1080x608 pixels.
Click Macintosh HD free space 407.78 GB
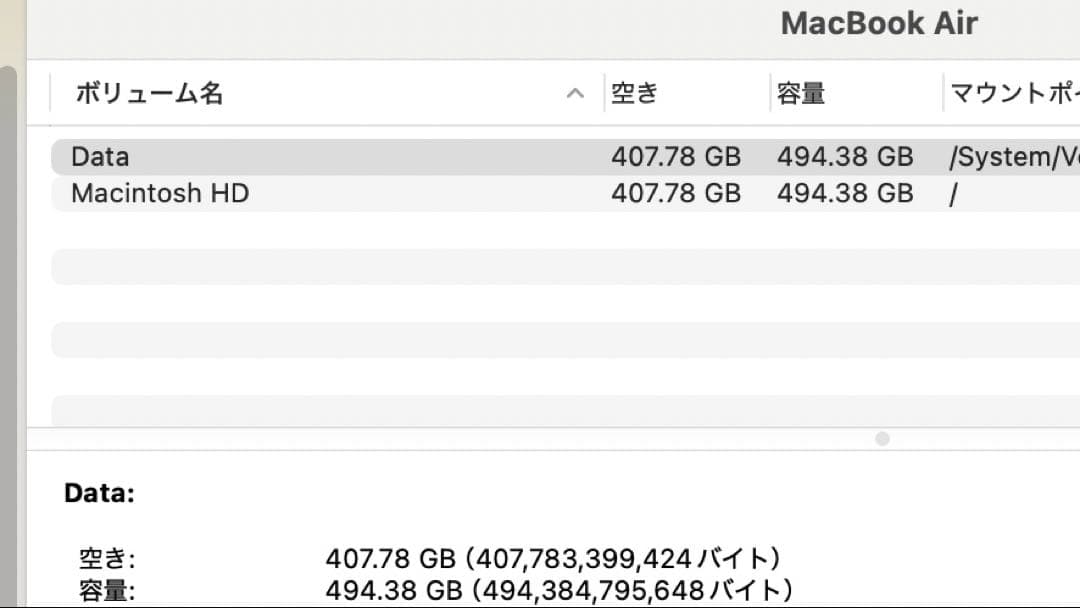coord(677,193)
